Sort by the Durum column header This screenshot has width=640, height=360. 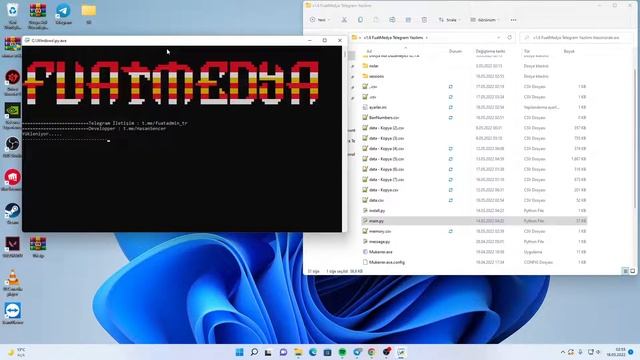(455, 51)
